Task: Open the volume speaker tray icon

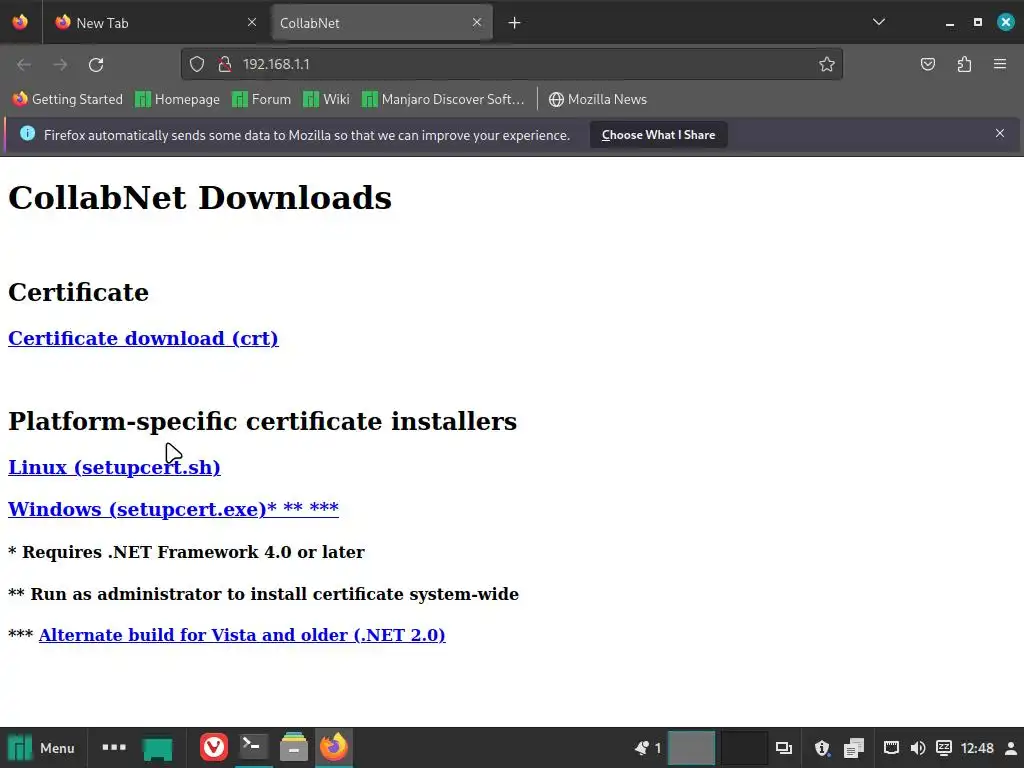Action: pyautogui.click(x=918, y=748)
